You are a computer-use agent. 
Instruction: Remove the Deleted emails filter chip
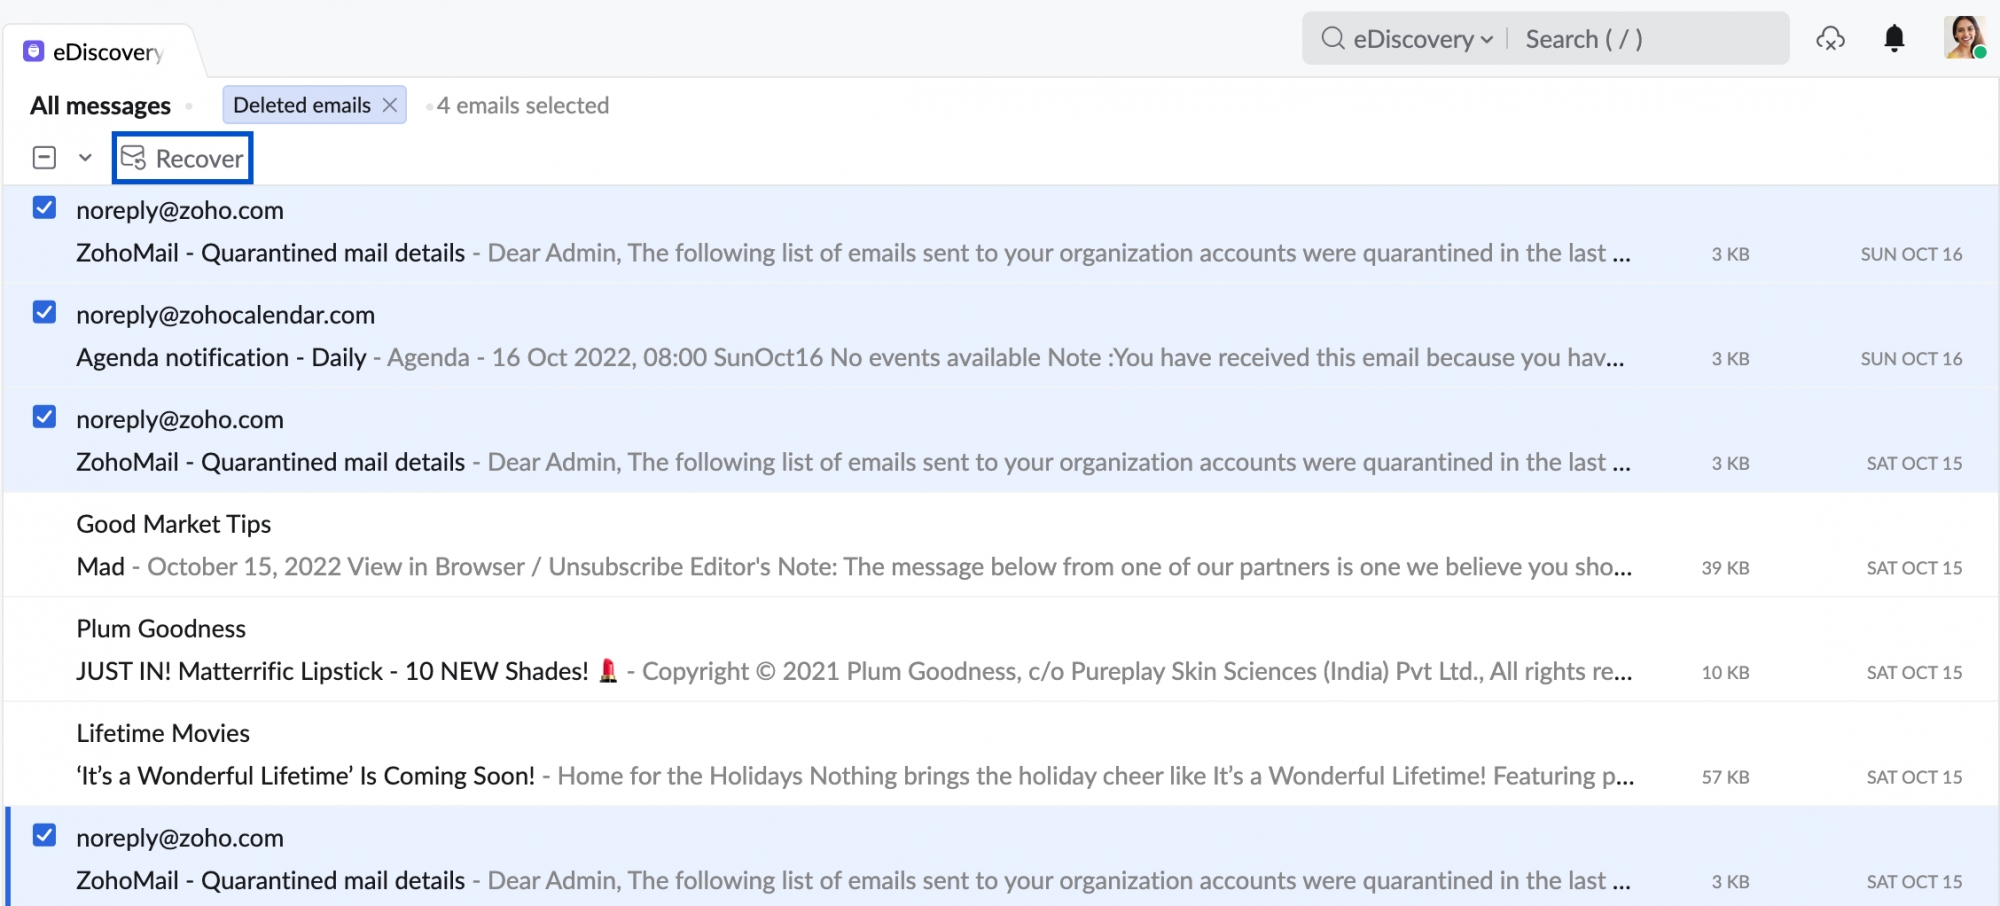390,105
